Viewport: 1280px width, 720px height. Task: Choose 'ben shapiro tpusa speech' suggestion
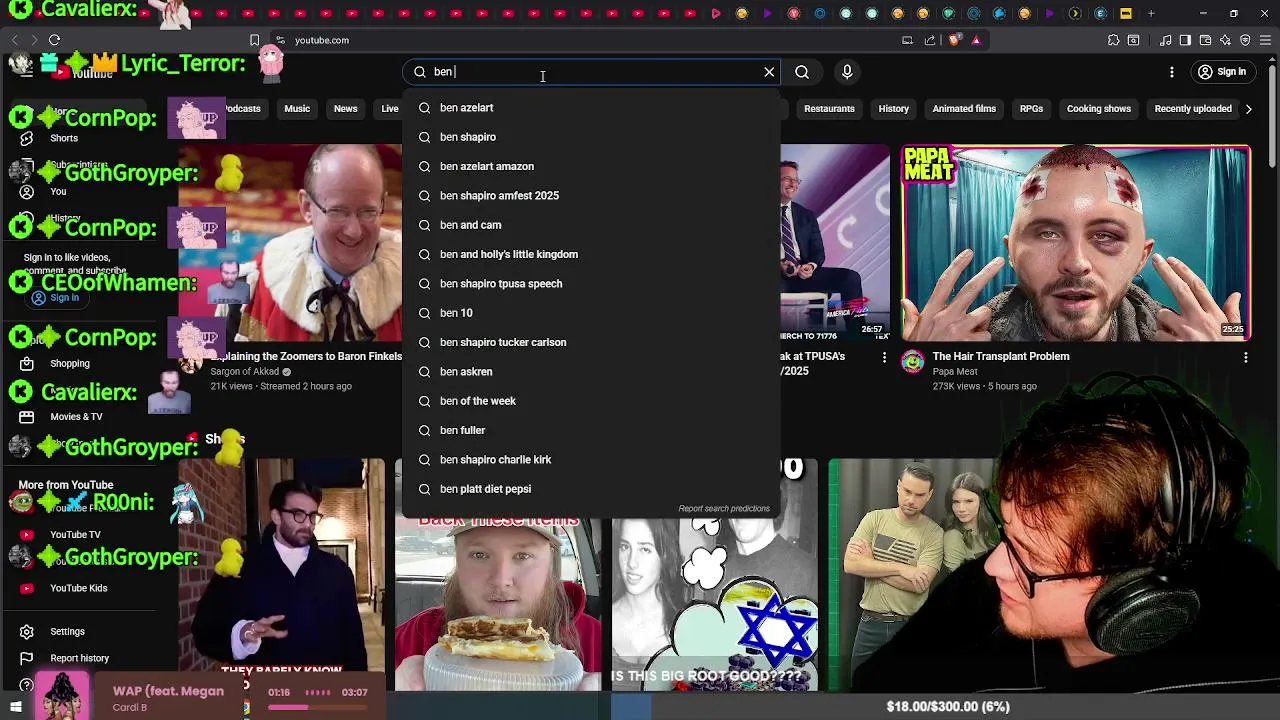(x=591, y=284)
